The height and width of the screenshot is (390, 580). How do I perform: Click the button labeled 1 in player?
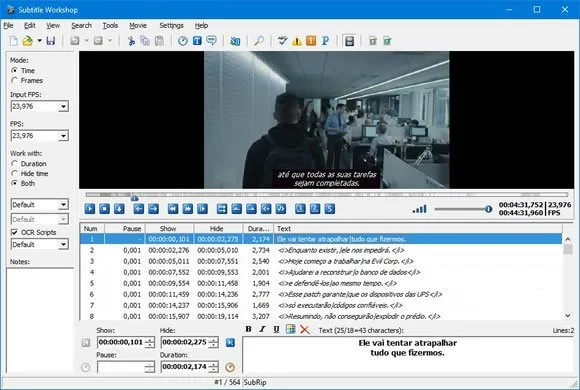[300, 209]
